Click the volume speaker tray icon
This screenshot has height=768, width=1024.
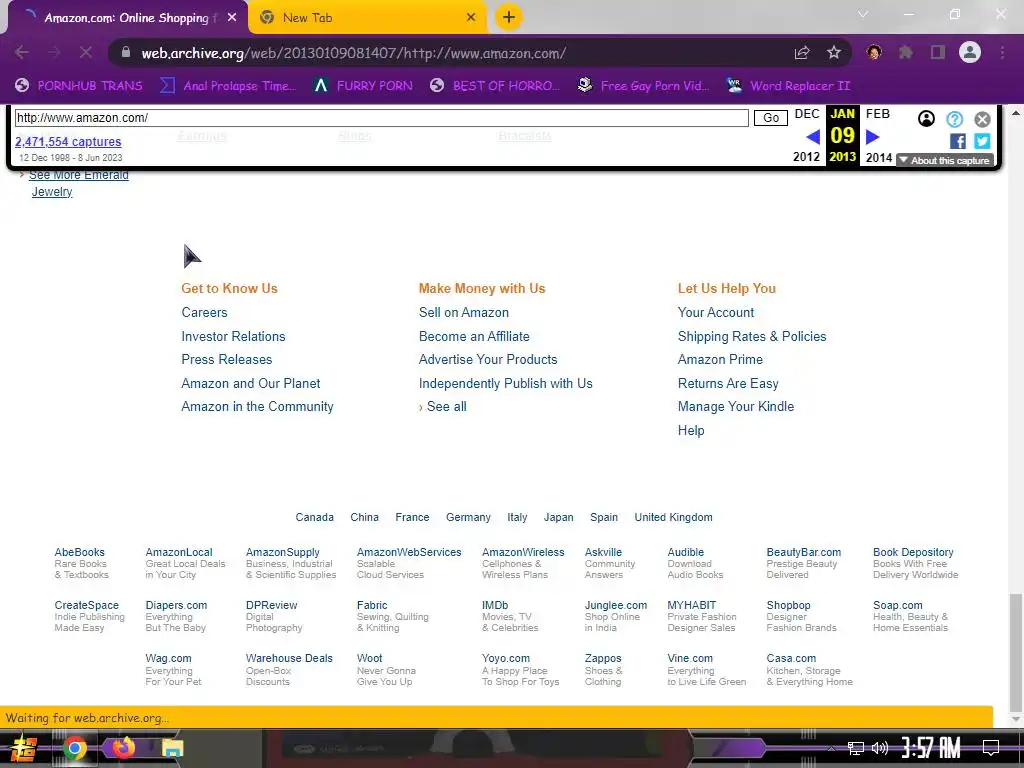click(x=880, y=748)
